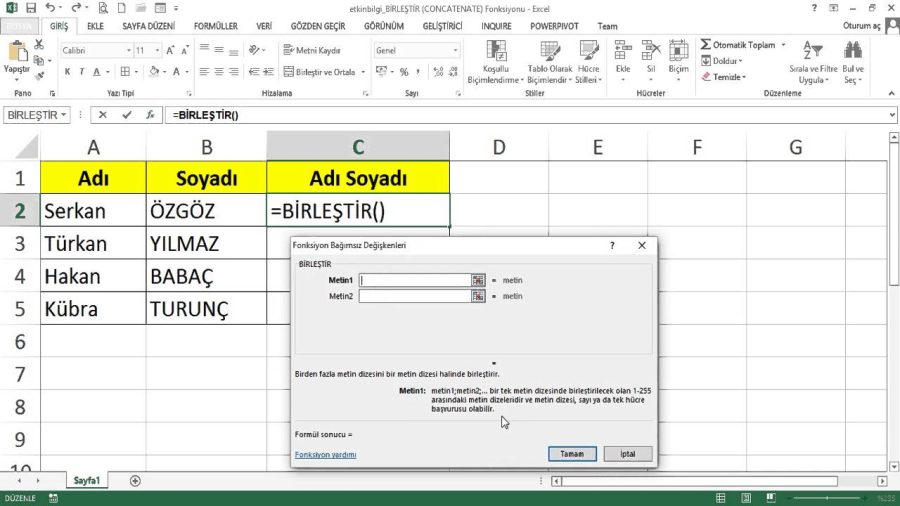The width and height of the screenshot is (900, 506).
Task: Click the Yapıştır paste icon
Action: coord(16,54)
